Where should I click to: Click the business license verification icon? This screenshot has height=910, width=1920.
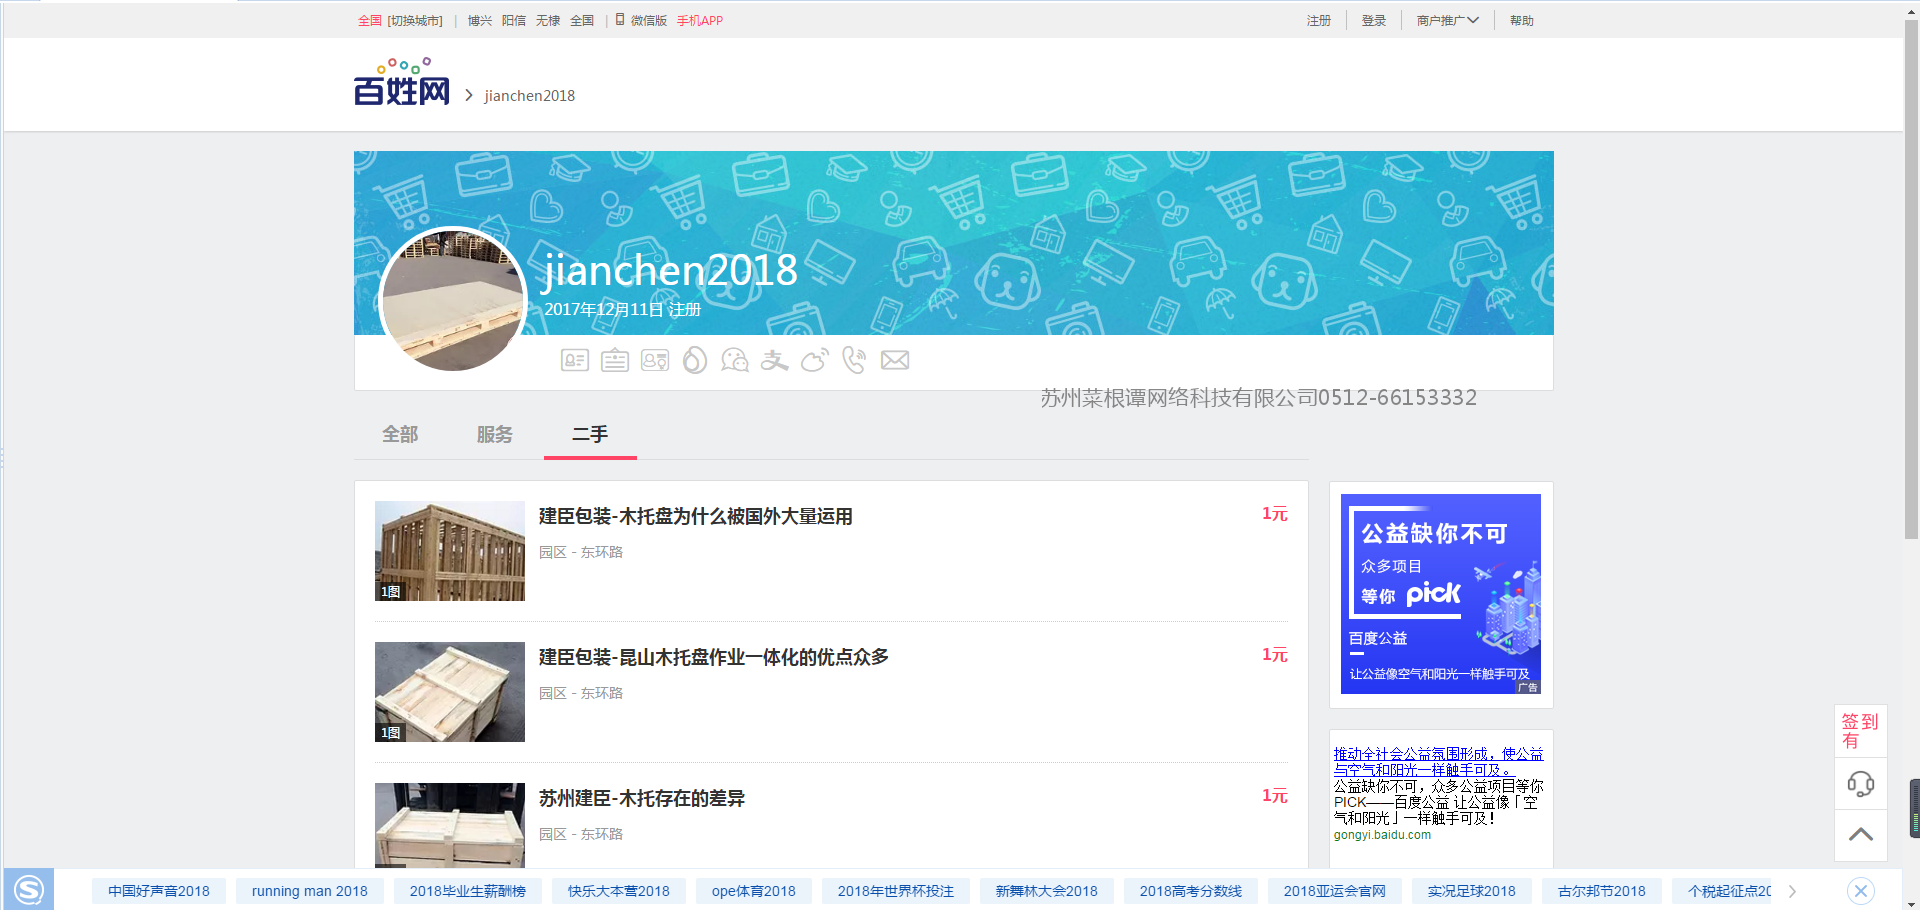coord(615,360)
